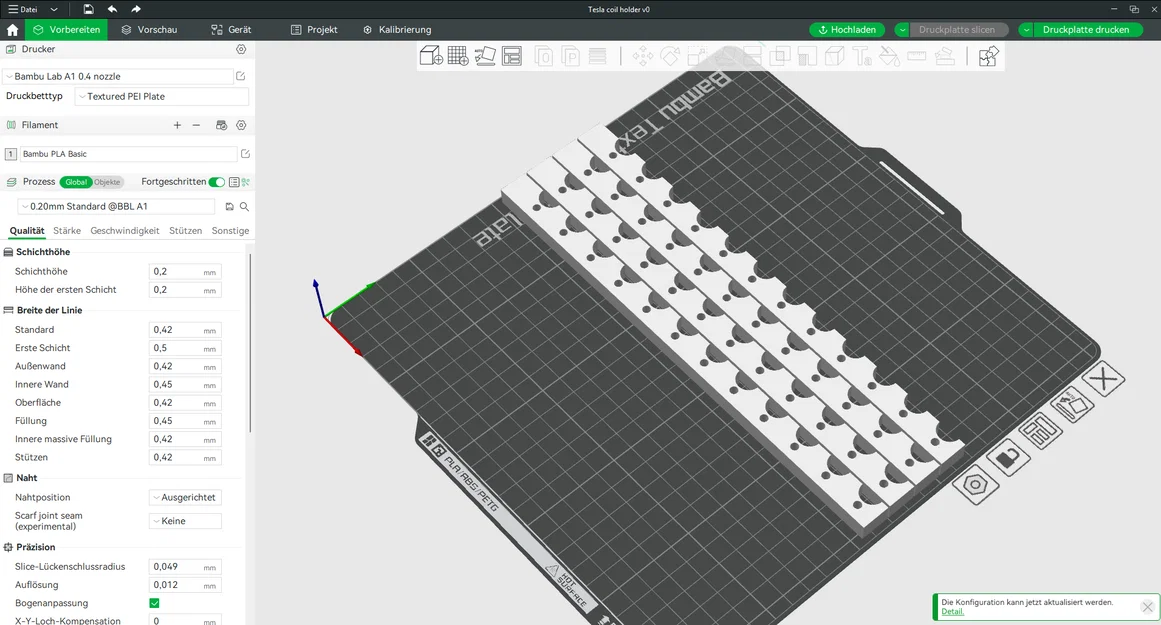Click the Schichthöhe value field
Screen dimensions: 1161x625
click(185, 272)
